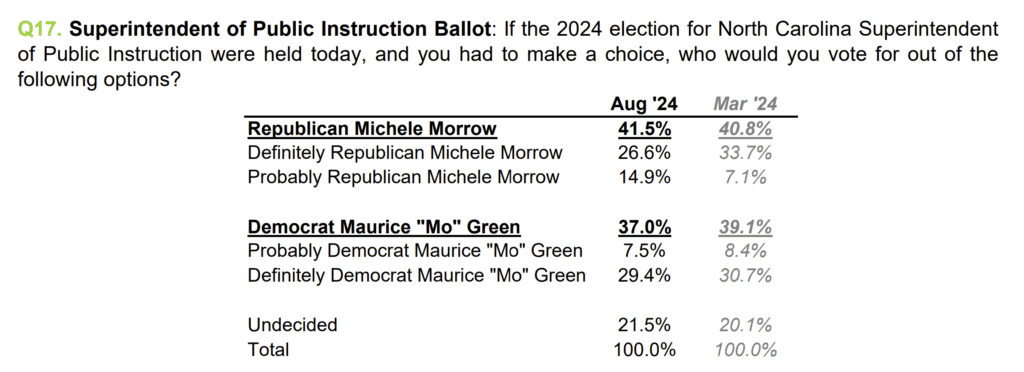The image size is (1024, 372).
Task: Click the Mar '24 column header
Action: tap(745, 104)
